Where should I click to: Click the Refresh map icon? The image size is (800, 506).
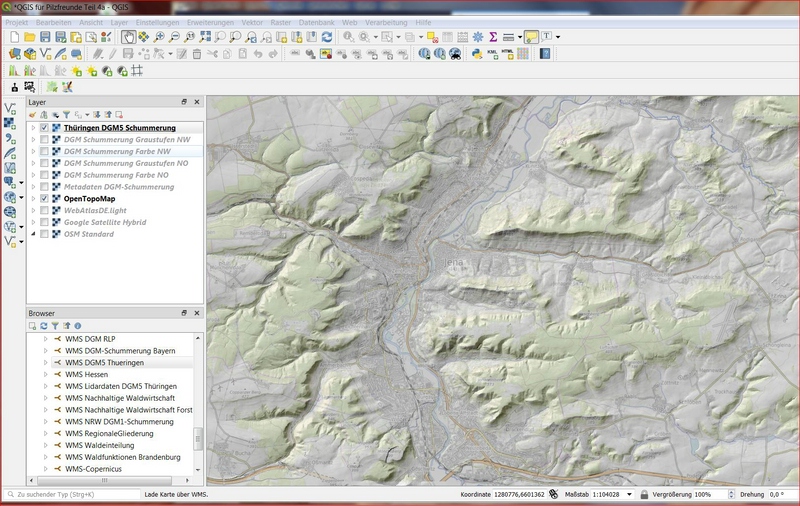click(326, 37)
